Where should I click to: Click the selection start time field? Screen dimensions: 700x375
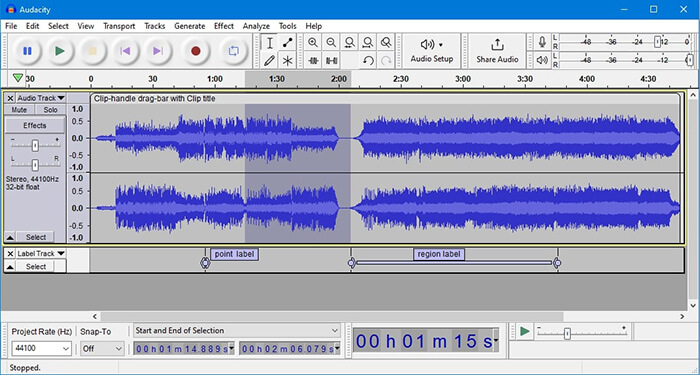point(184,349)
